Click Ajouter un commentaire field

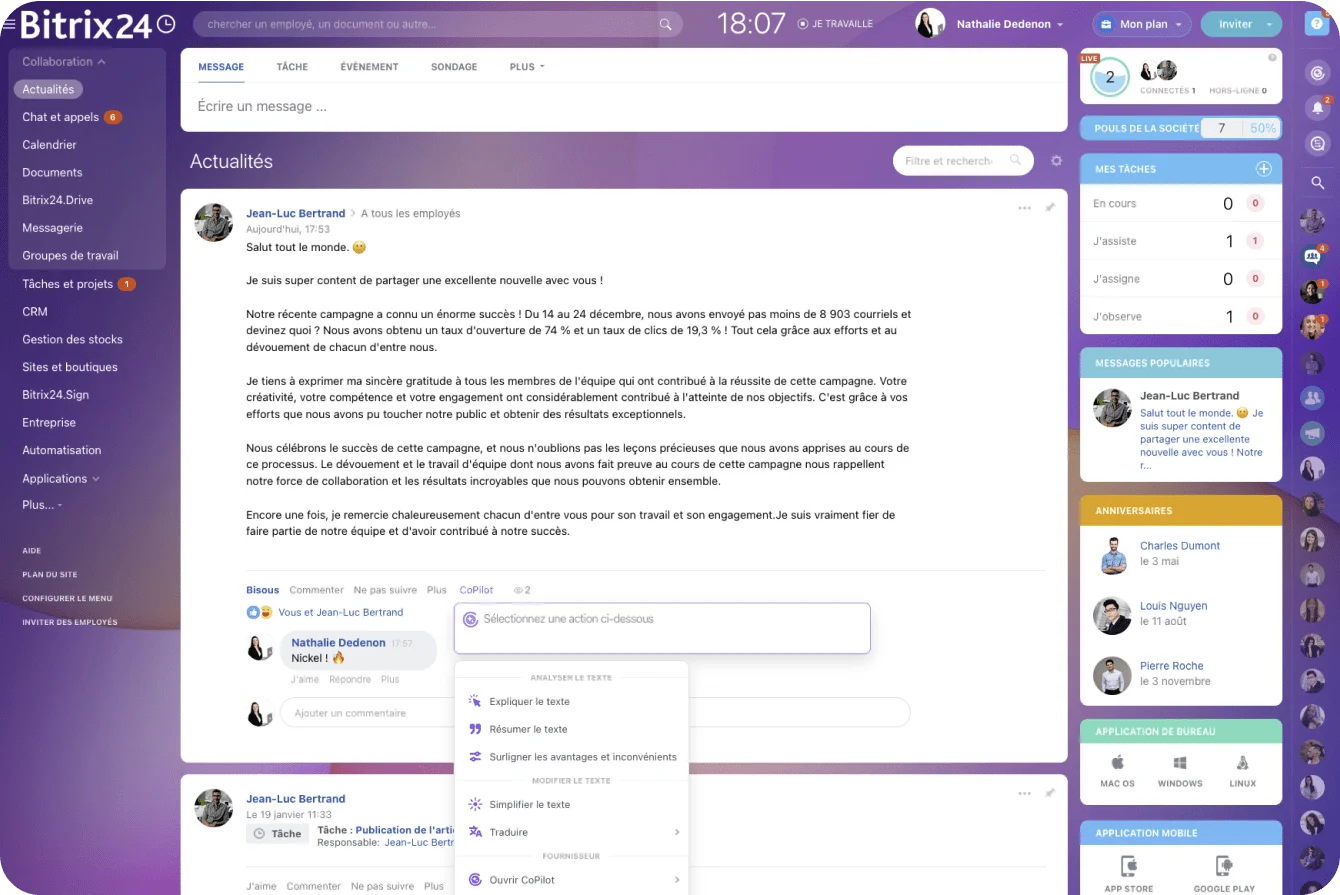pos(595,713)
